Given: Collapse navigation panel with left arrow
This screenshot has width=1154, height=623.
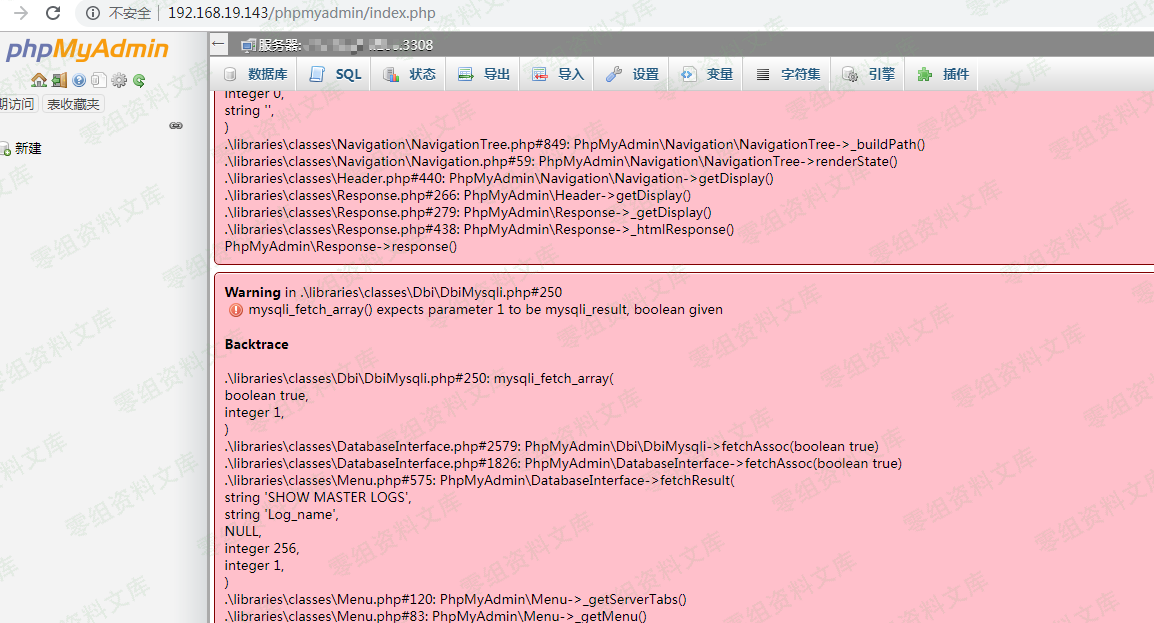Looking at the screenshot, I should pos(219,45).
